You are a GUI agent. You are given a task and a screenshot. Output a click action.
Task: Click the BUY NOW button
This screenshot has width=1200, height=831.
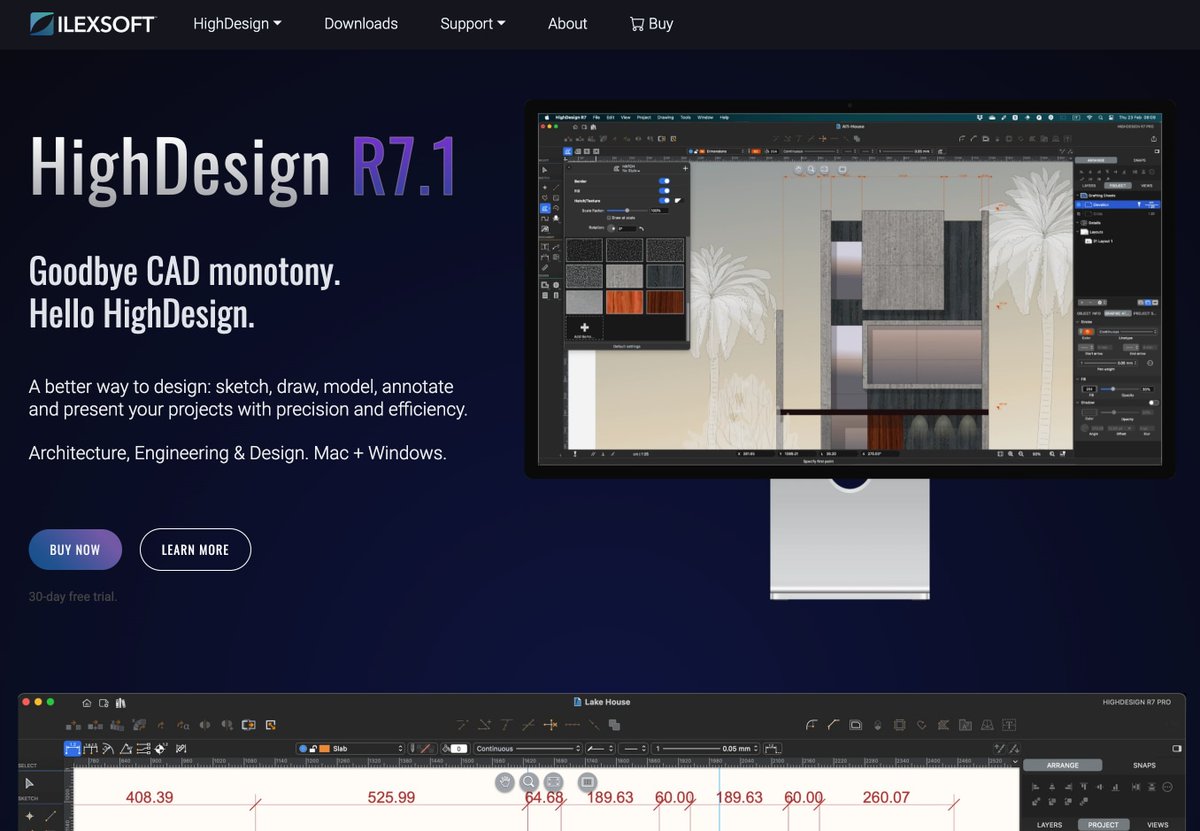[75, 550]
